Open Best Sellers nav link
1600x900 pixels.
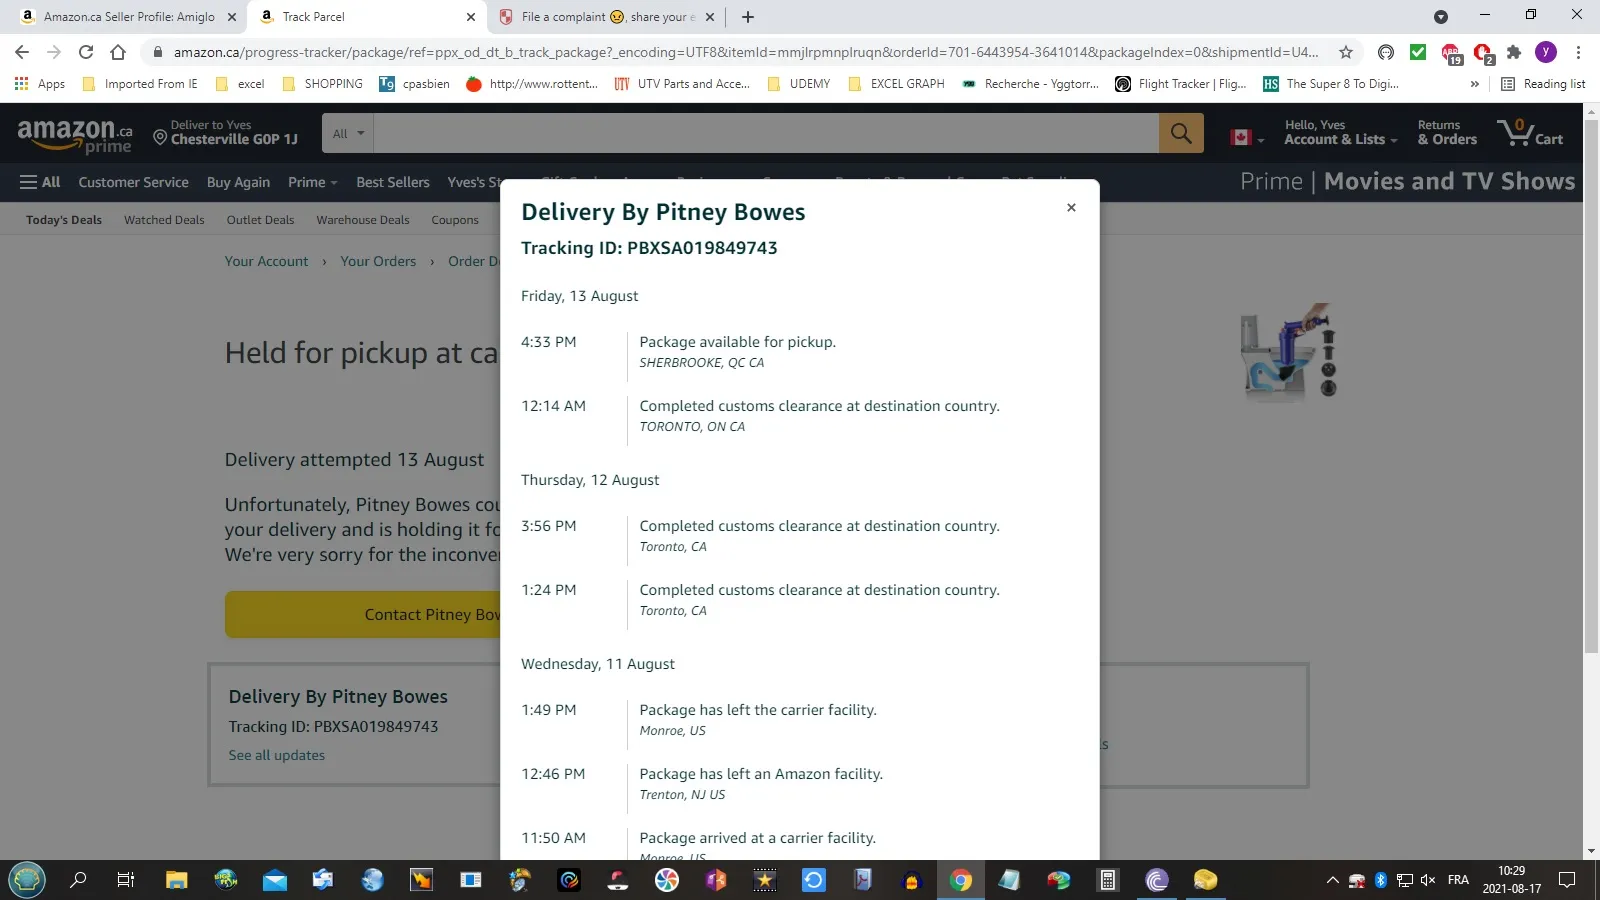click(x=393, y=182)
